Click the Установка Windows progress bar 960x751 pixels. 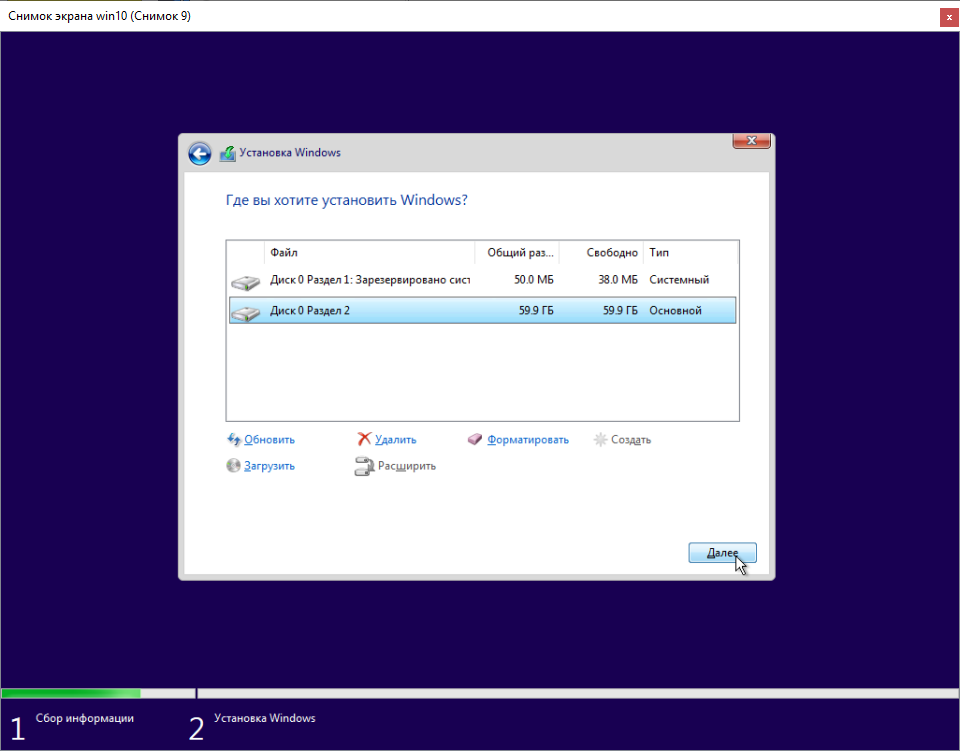point(578,693)
